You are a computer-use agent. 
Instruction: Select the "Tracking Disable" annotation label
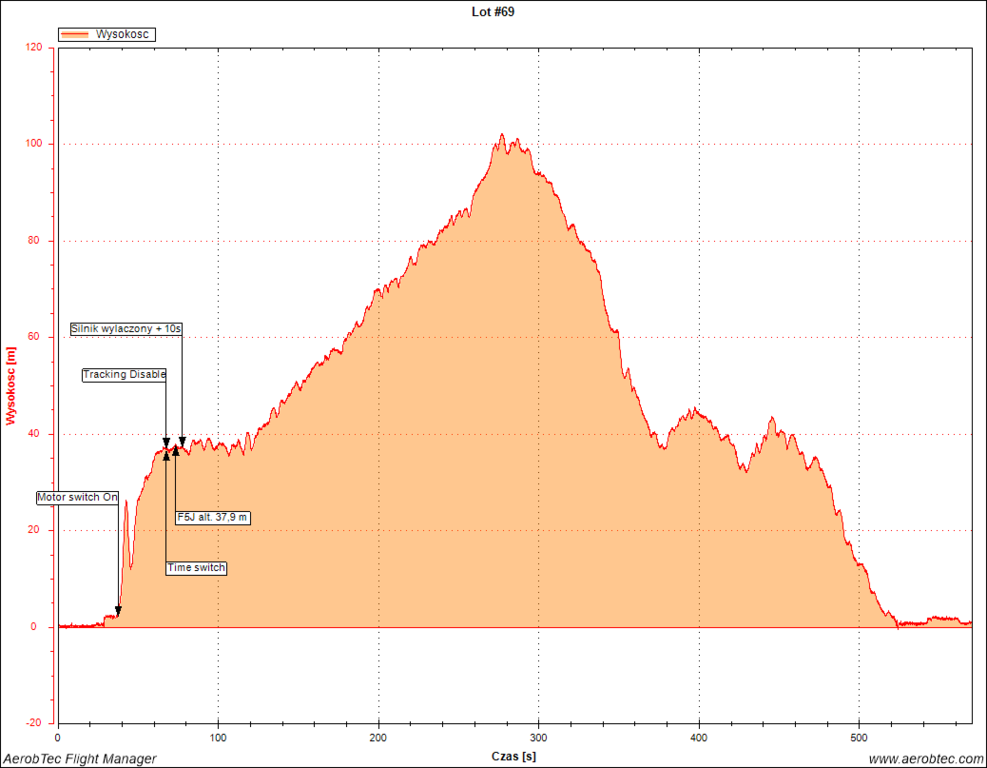click(124, 375)
